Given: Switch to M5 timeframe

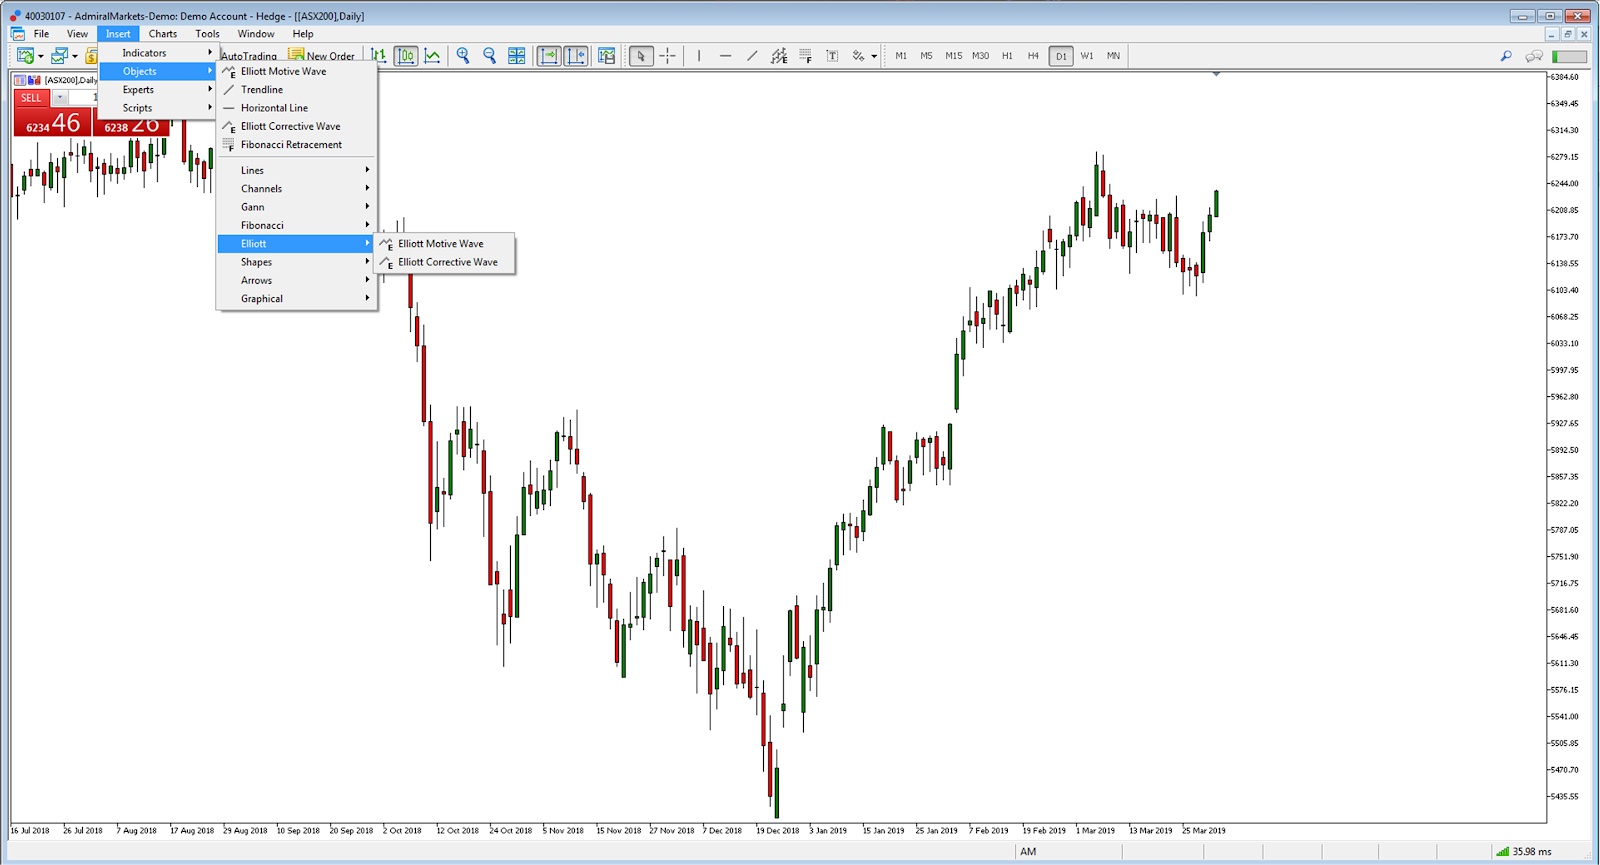Looking at the screenshot, I should pos(927,56).
